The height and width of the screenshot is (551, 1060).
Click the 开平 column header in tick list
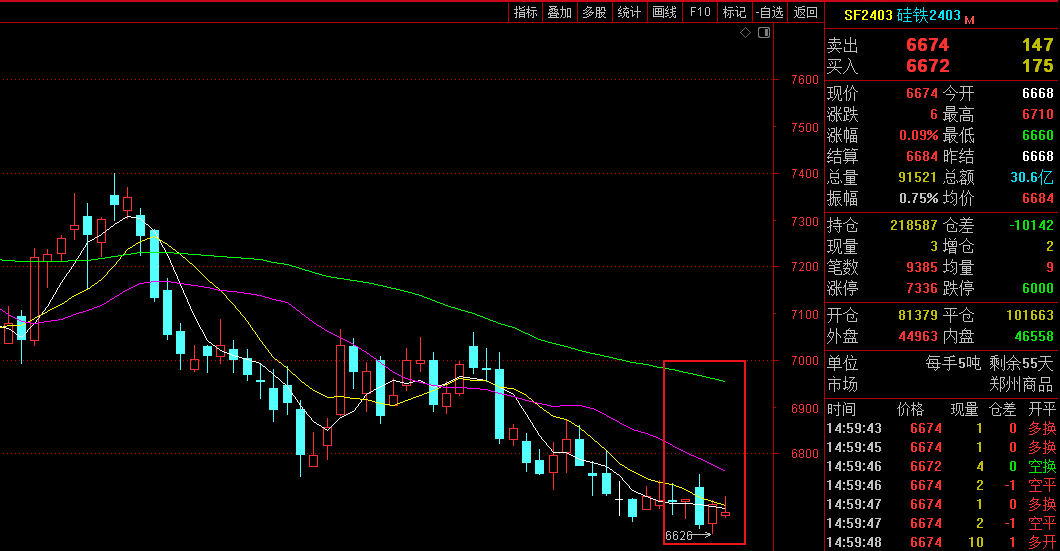click(1041, 409)
